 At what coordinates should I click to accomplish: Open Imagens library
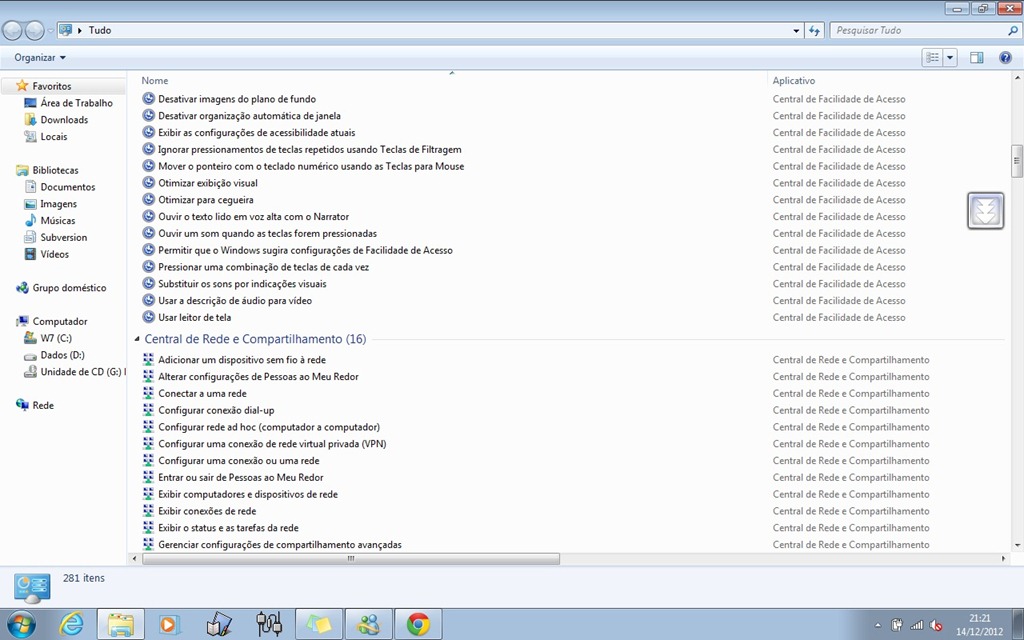pyautogui.click(x=58, y=204)
